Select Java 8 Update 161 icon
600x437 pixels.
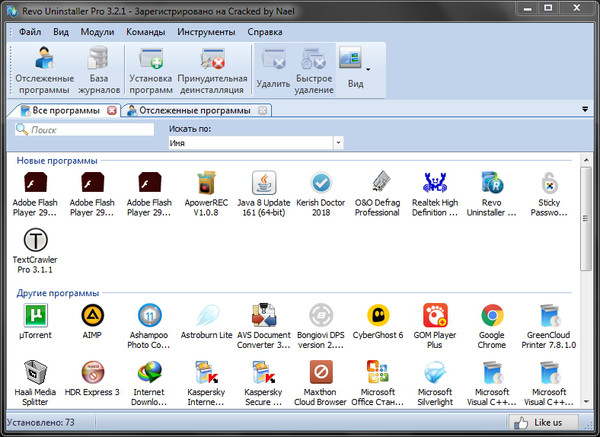tap(264, 184)
